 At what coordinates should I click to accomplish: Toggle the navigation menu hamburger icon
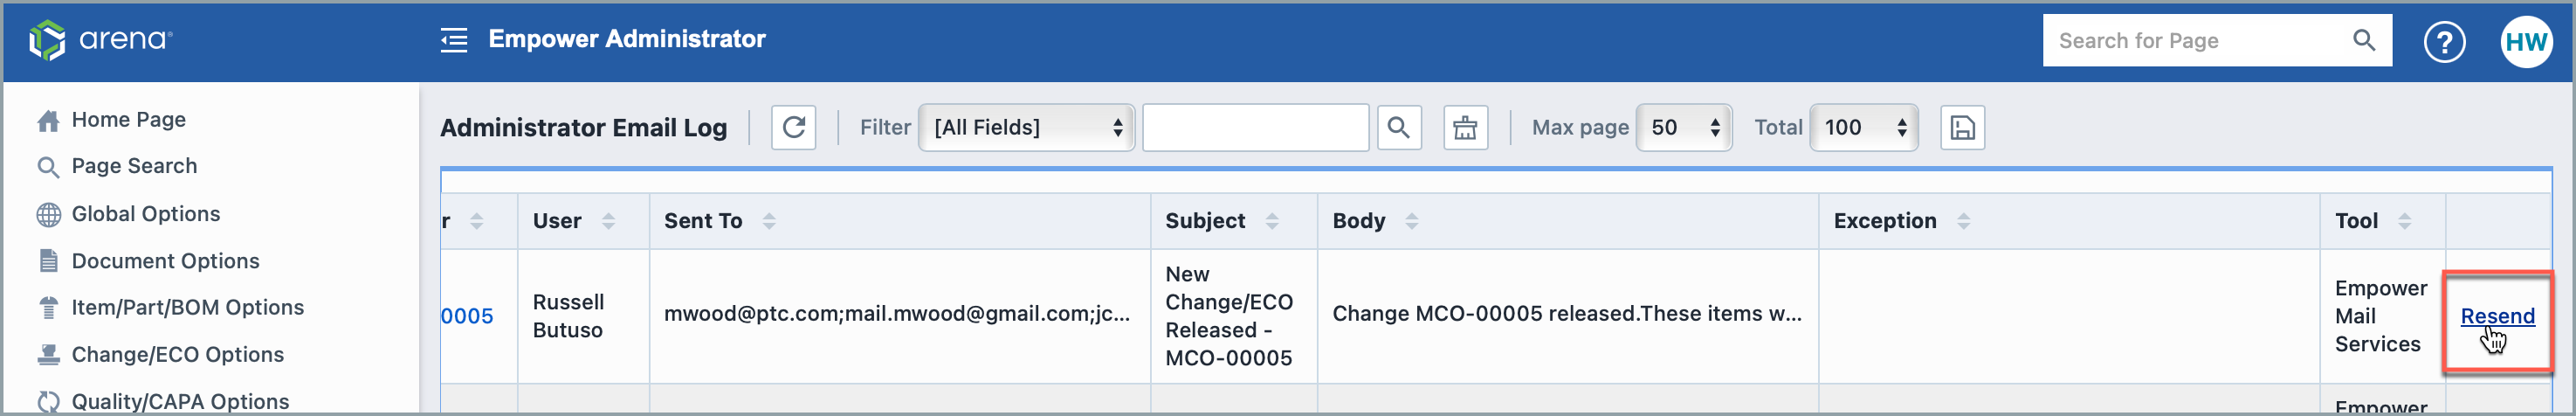(454, 40)
